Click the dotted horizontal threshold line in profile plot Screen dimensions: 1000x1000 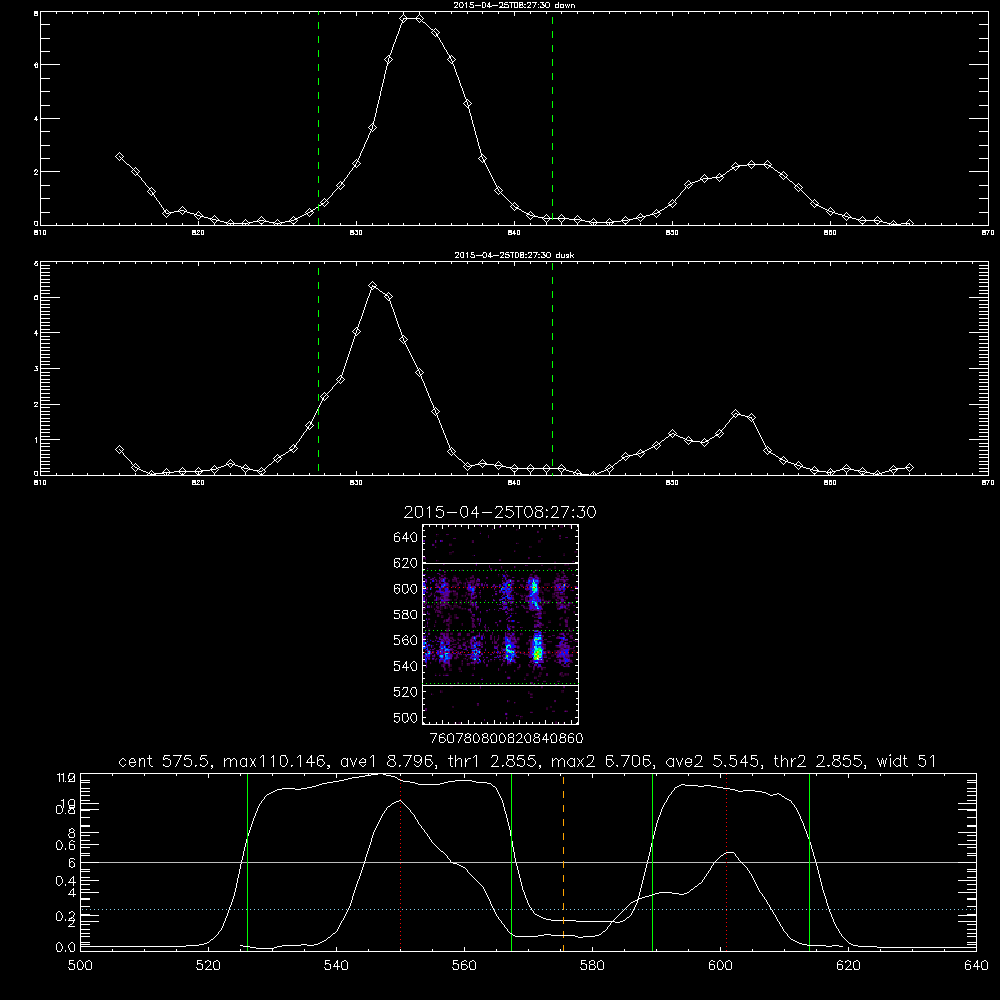click(x=528, y=909)
